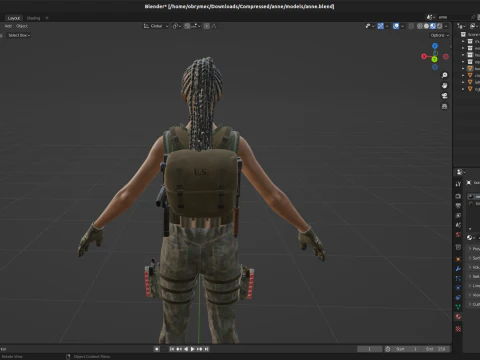This screenshot has height=360, width=480.
Task: Switch to solid viewport shading
Action: [426, 26]
